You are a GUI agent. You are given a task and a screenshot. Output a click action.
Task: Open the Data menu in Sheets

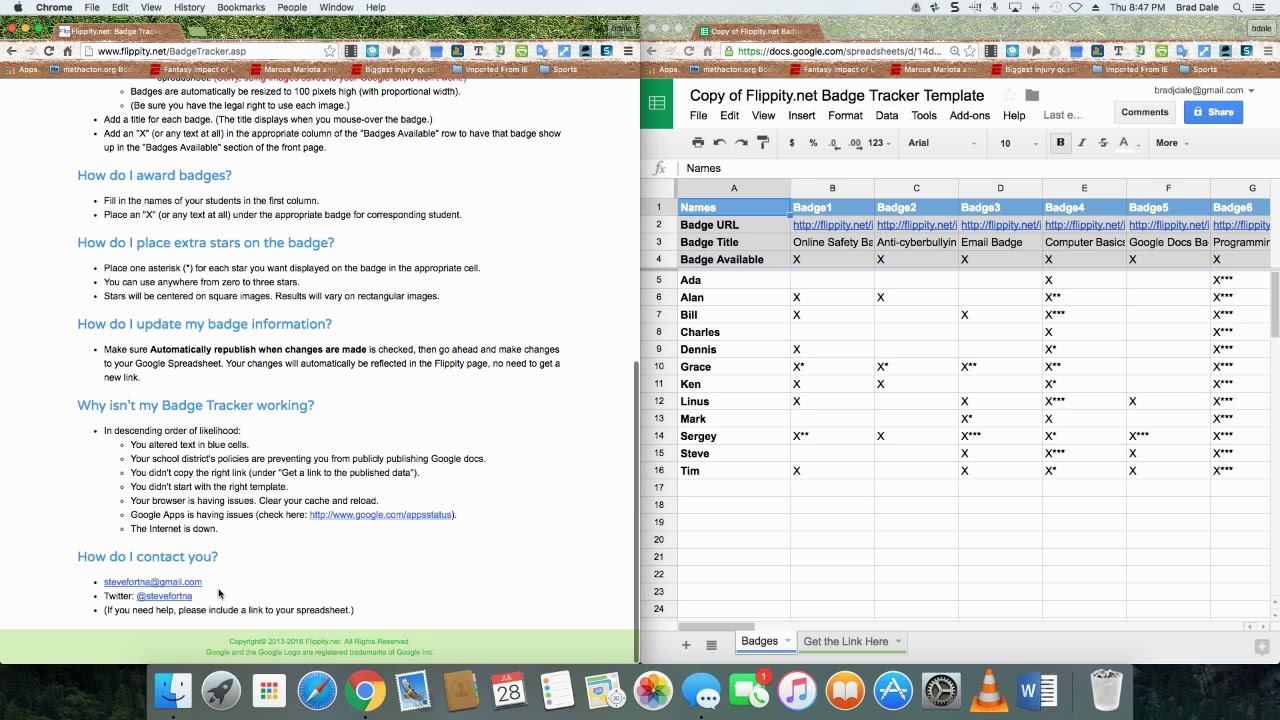(887, 115)
